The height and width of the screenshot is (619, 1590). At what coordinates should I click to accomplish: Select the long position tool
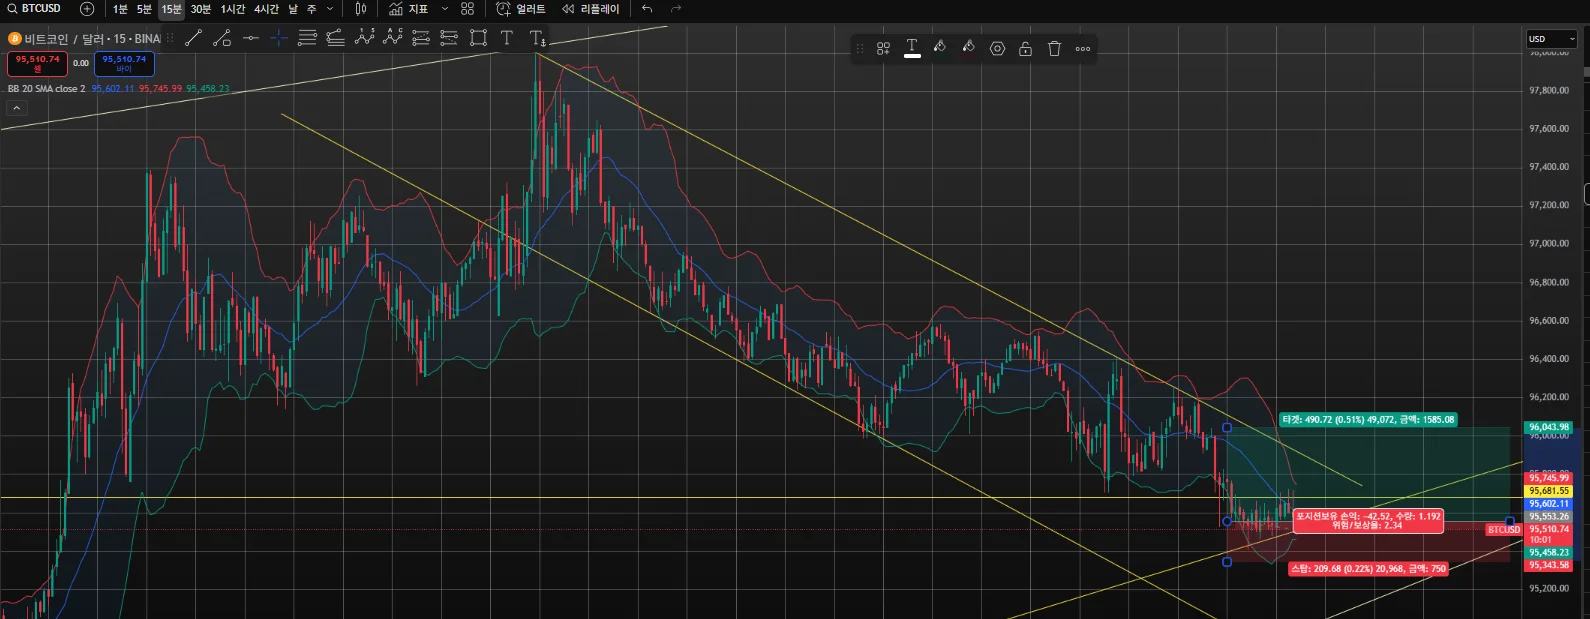pos(421,38)
